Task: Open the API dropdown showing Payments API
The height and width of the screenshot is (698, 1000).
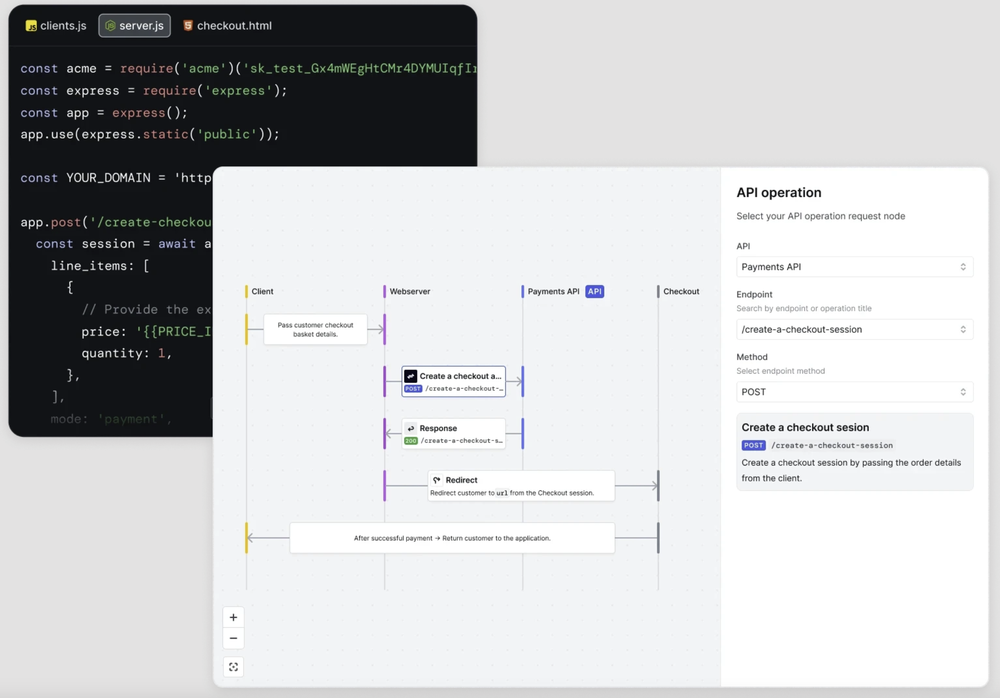Action: 855,267
